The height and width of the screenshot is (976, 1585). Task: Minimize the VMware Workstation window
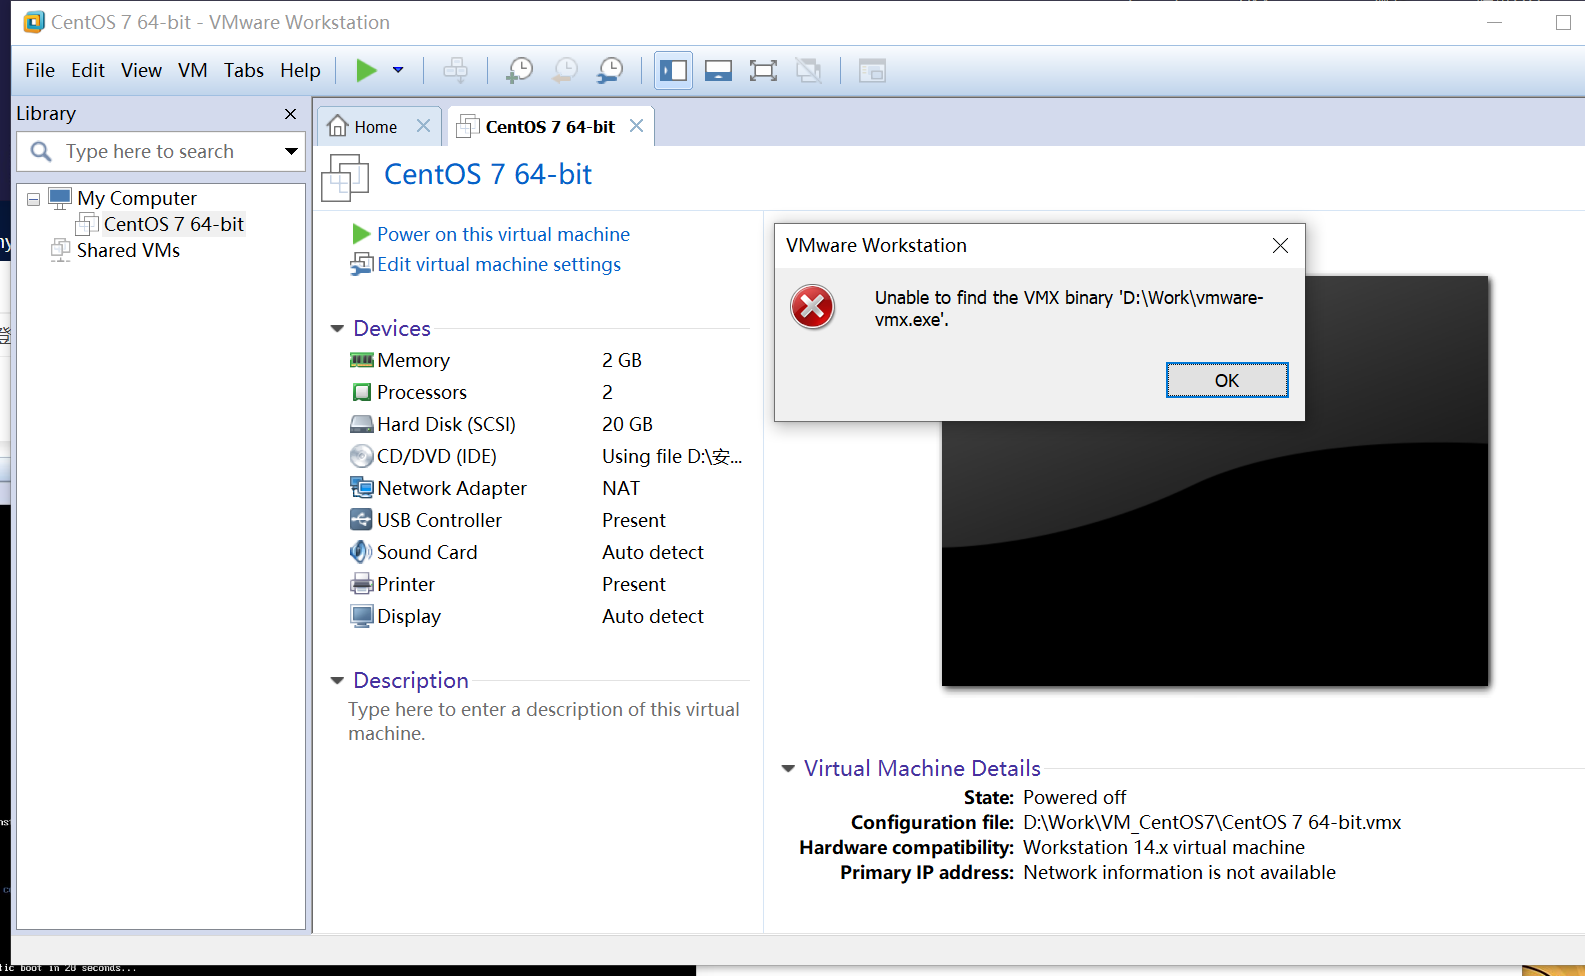[x=1495, y=22]
